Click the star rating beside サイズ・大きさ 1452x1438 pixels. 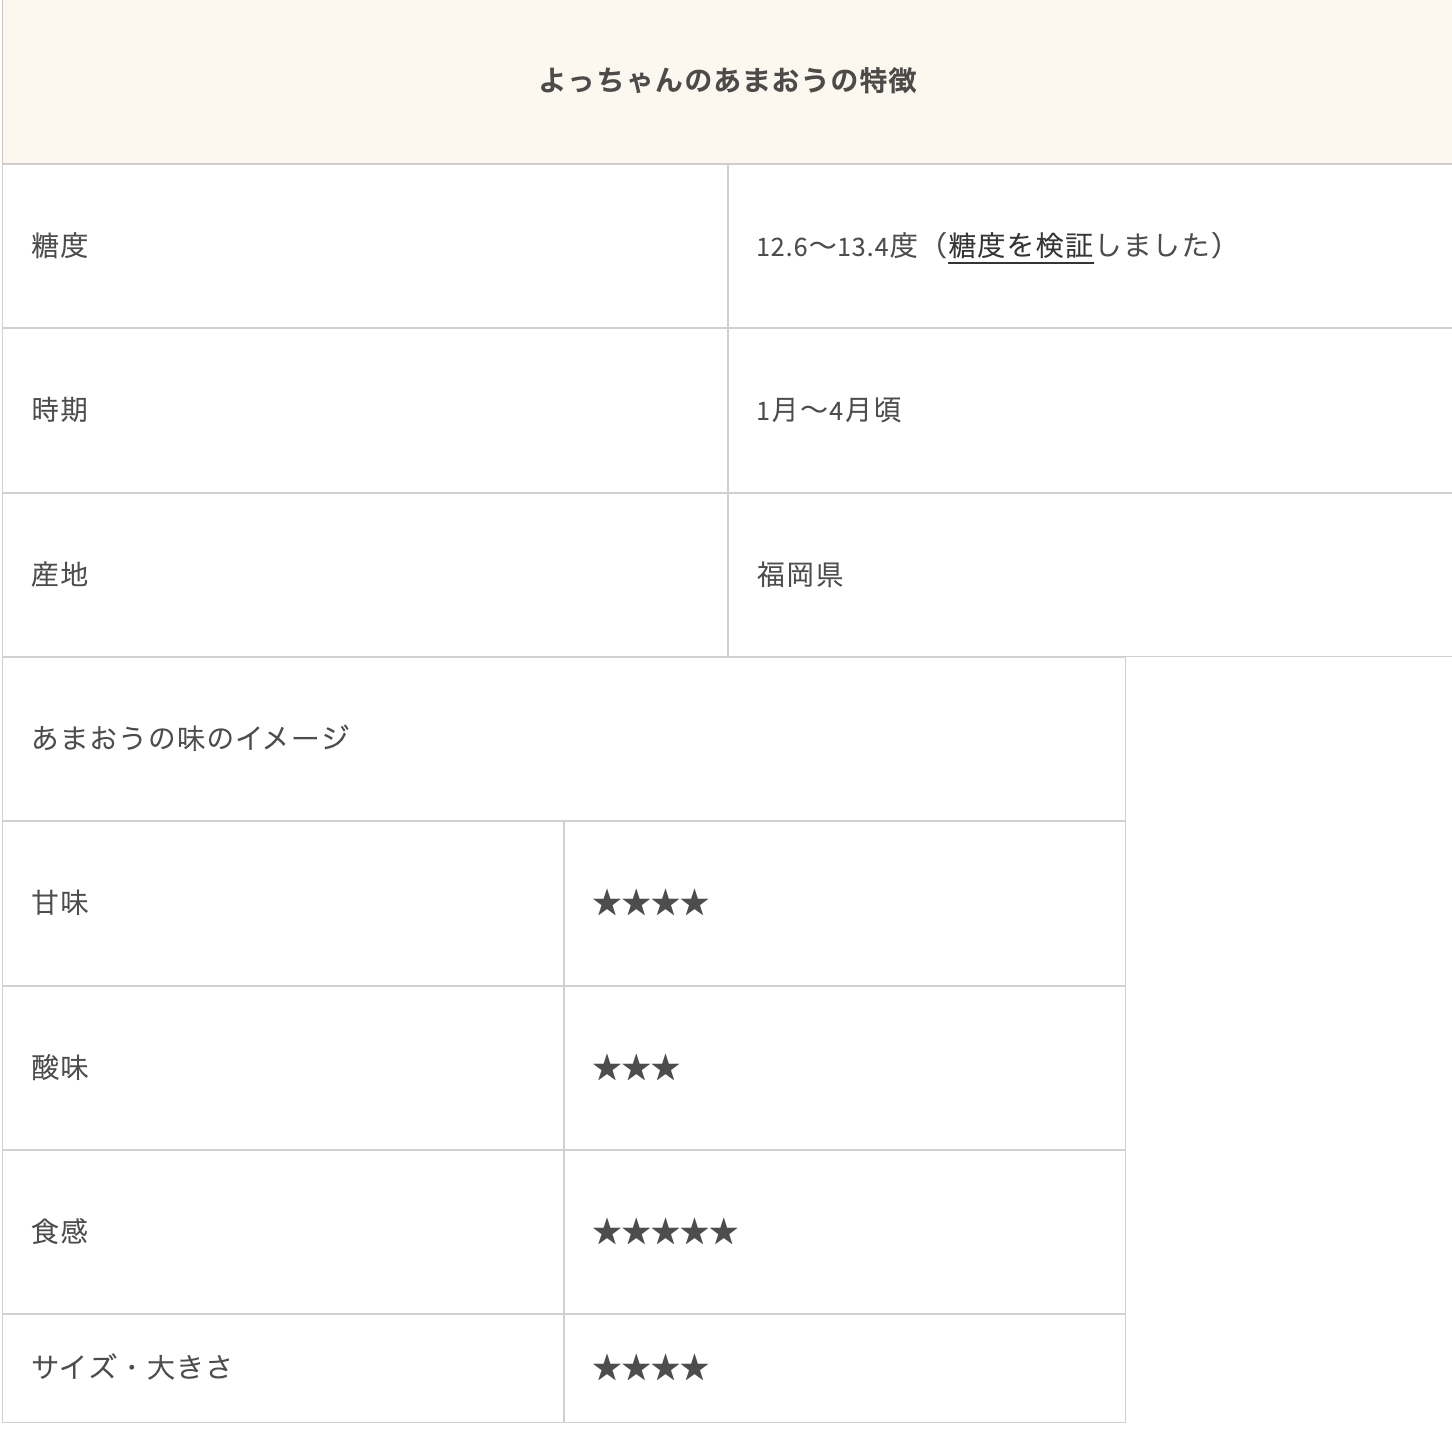650,1367
